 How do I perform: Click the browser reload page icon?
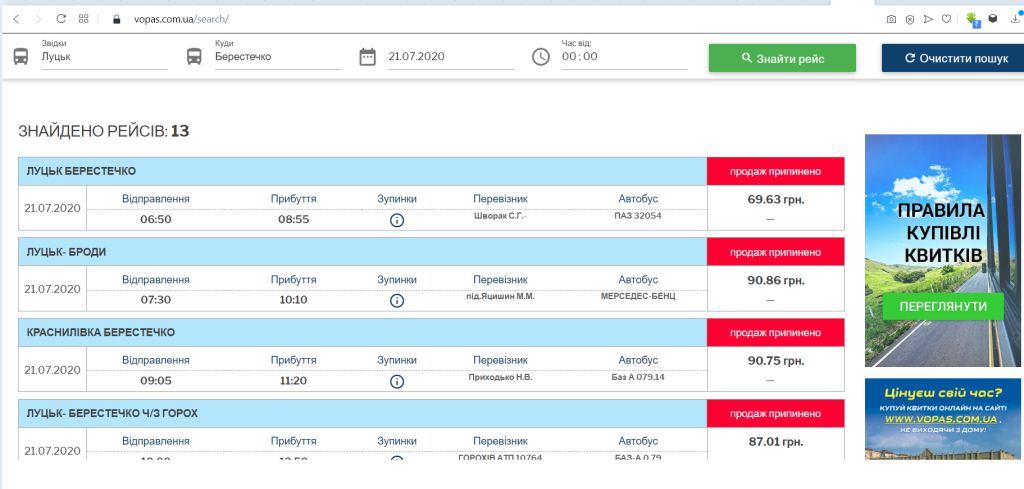tap(61, 18)
